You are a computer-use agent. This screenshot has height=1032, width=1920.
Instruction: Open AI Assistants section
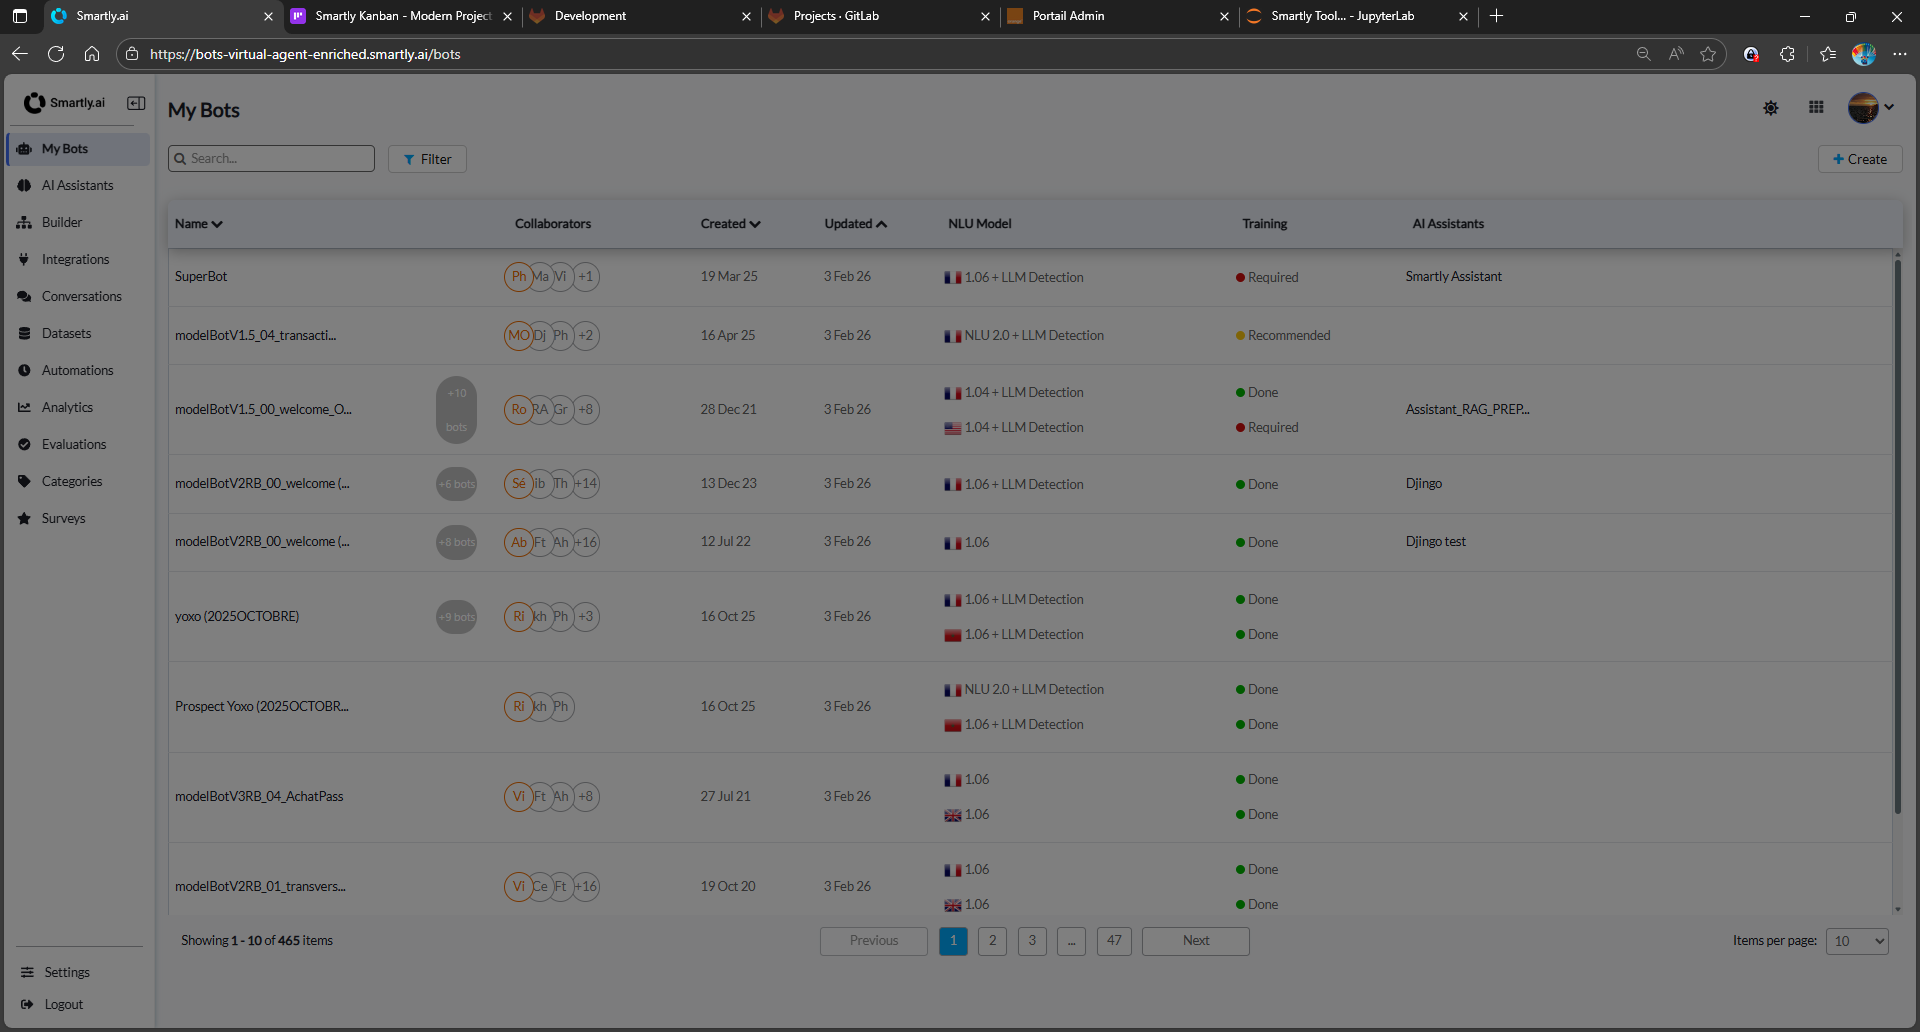[x=78, y=186]
